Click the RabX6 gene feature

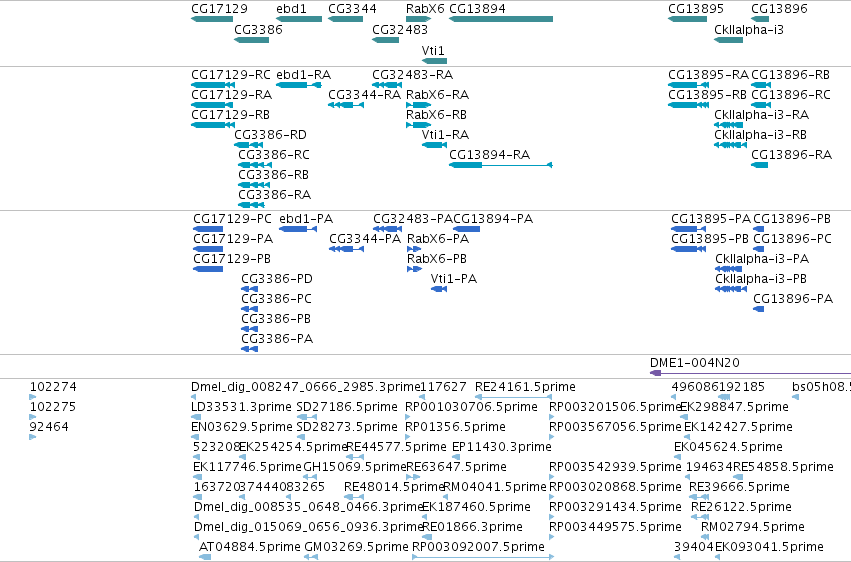point(418,19)
